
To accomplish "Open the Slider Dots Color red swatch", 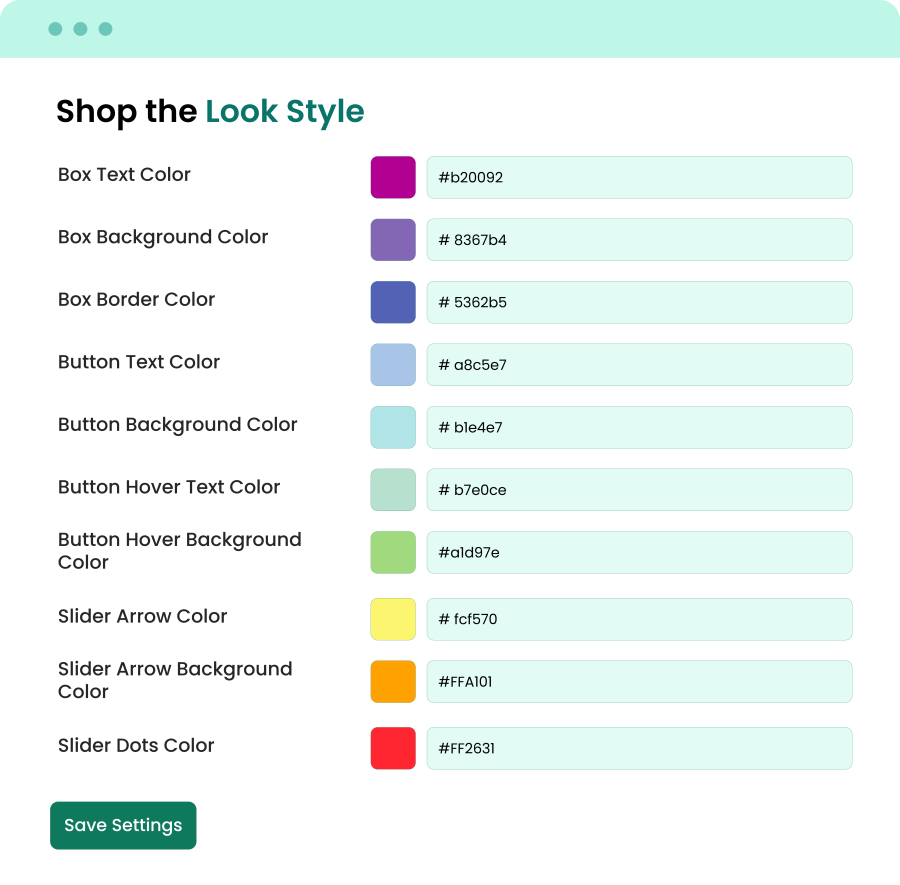I will pos(393,748).
